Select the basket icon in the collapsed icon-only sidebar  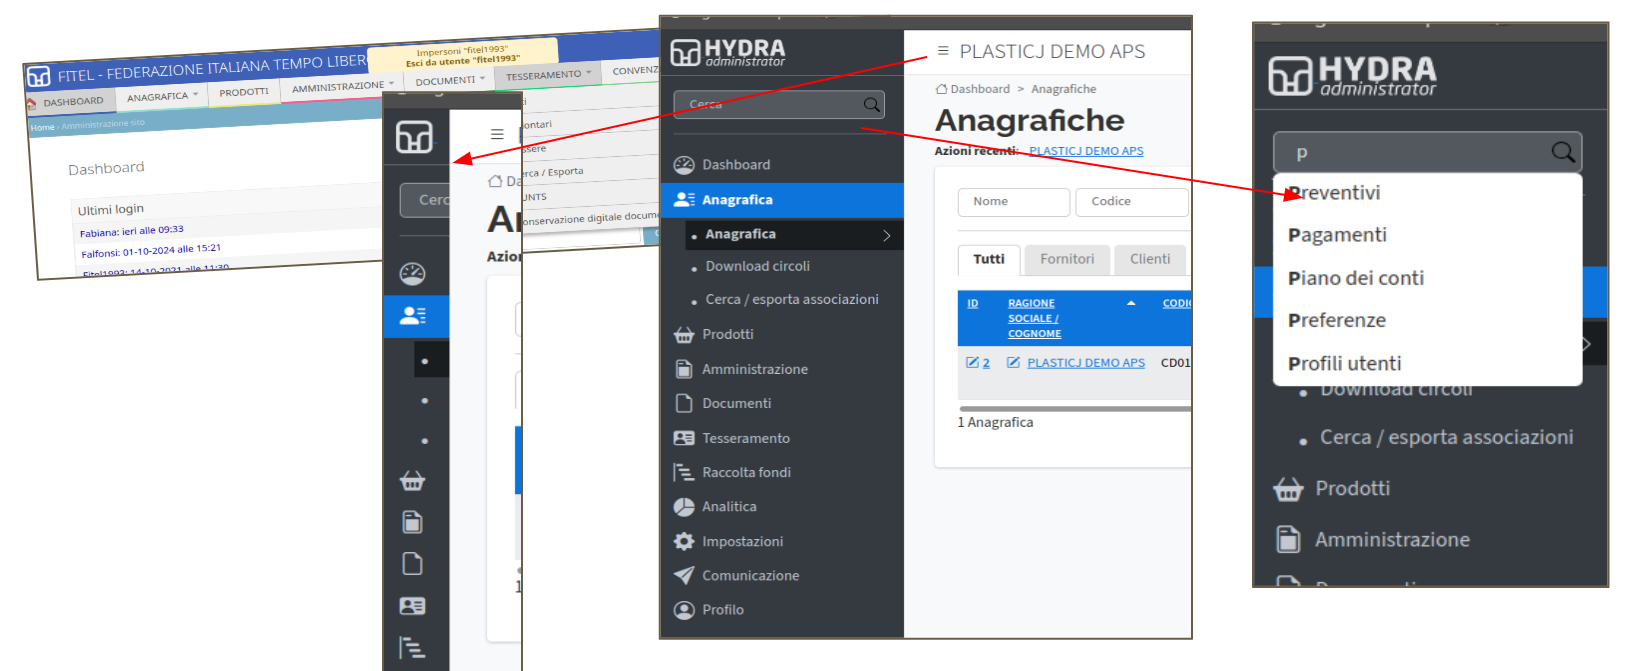point(412,481)
